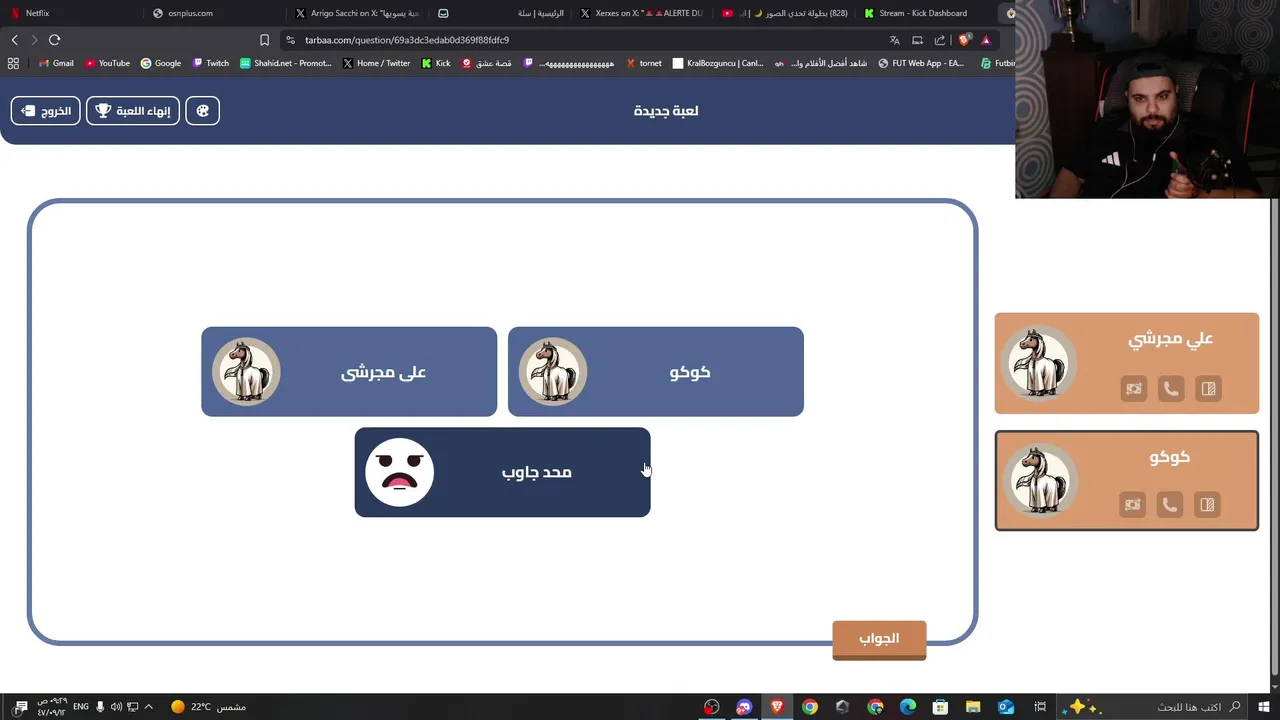Open the FUT Web App bookmark
The width and height of the screenshot is (1280, 720).
[921, 63]
